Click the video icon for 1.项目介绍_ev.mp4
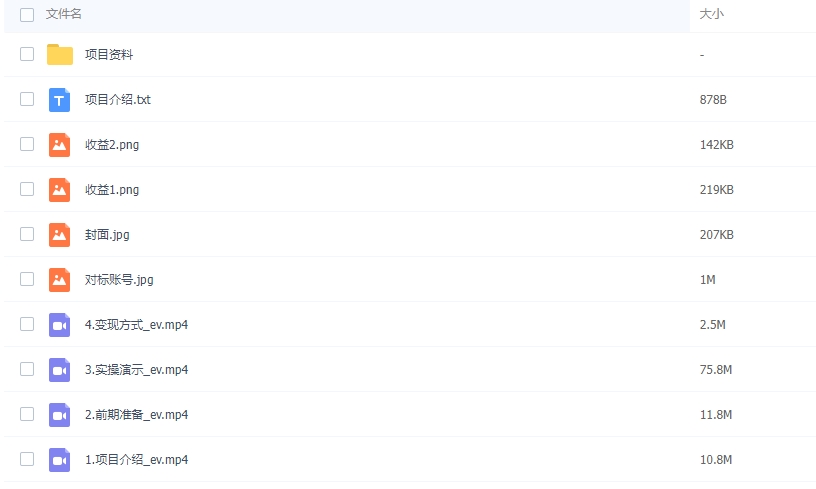816x489 pixels. coord(60,460)
